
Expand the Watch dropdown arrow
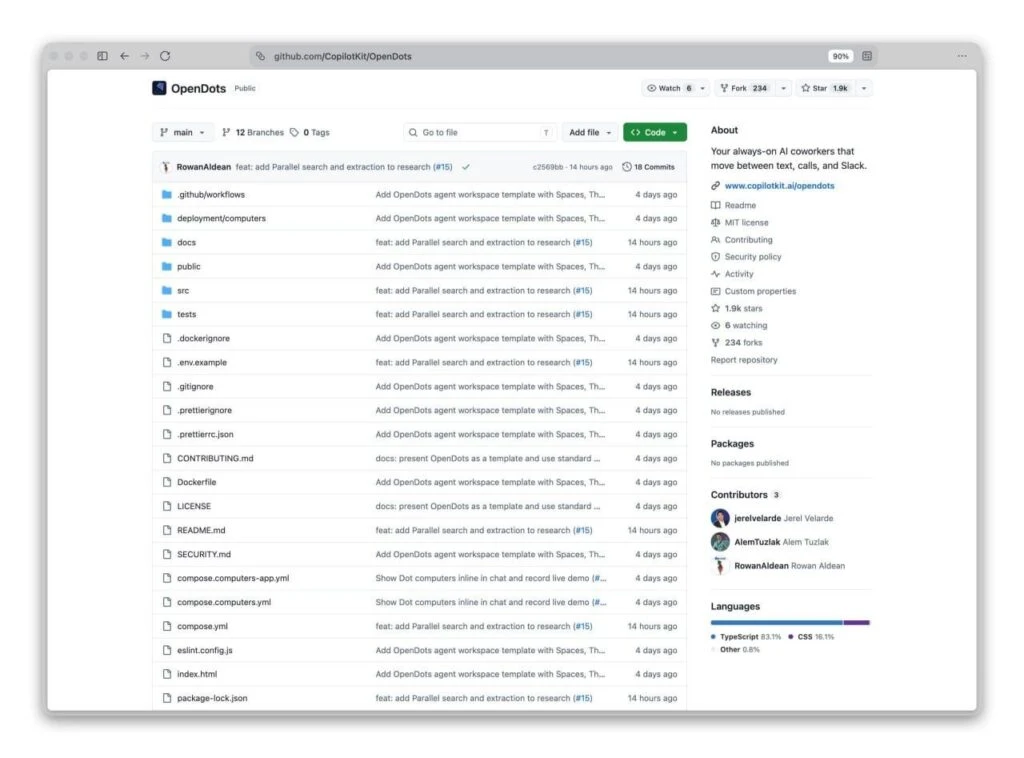click(703, 88)
